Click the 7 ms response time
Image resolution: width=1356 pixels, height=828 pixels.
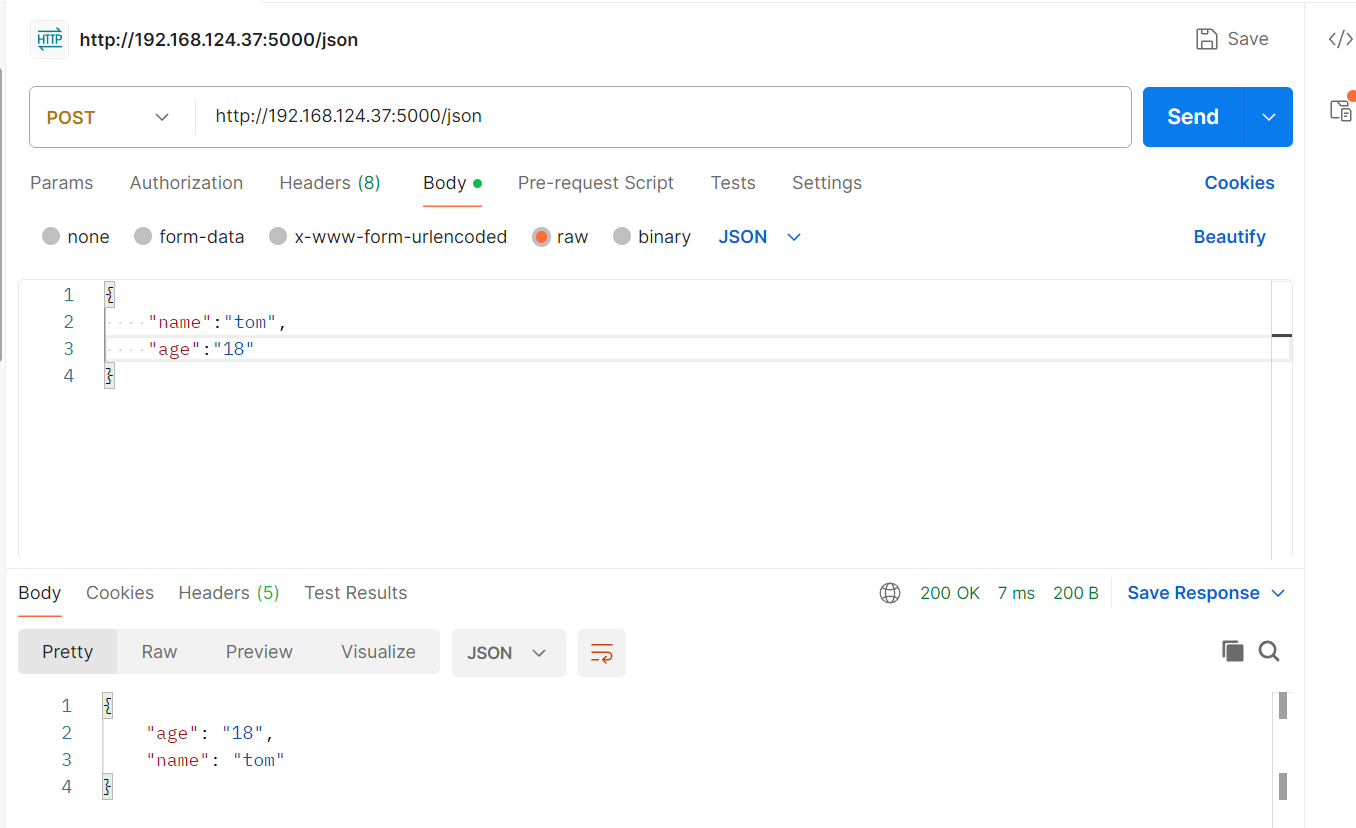click(x=1016, y=593)
